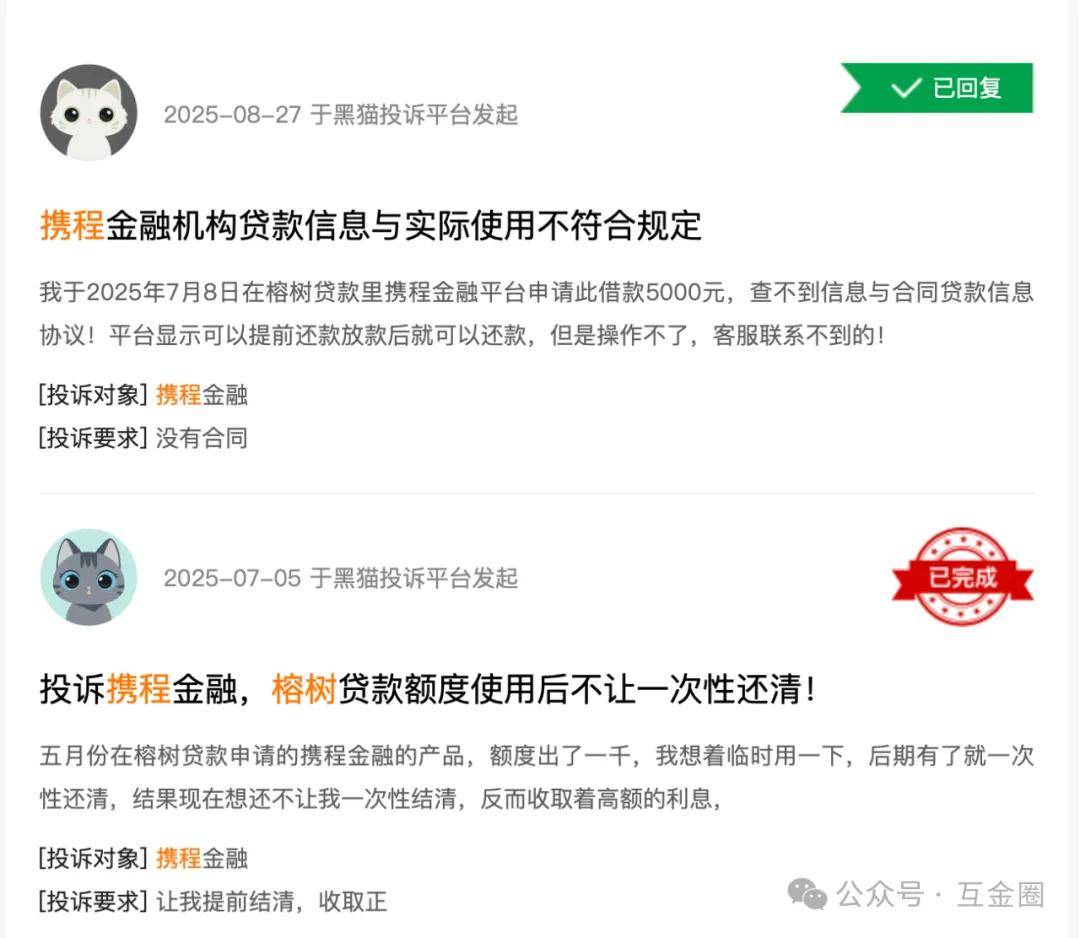Image resolution: width=1080 pixels, height=938 pixels.
Task: Click the white checkmark in green badge
Action: (906, 88)
